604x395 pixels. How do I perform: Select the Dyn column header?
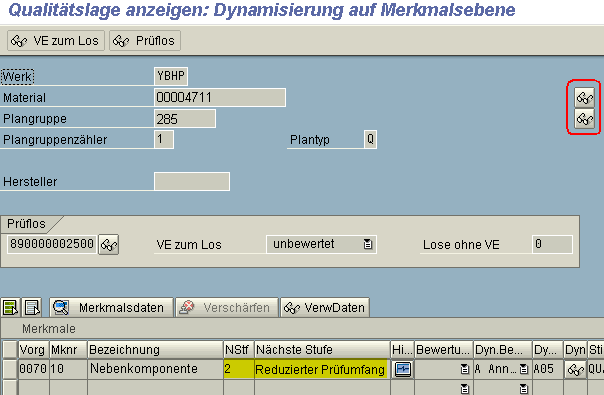coord(575,350)
